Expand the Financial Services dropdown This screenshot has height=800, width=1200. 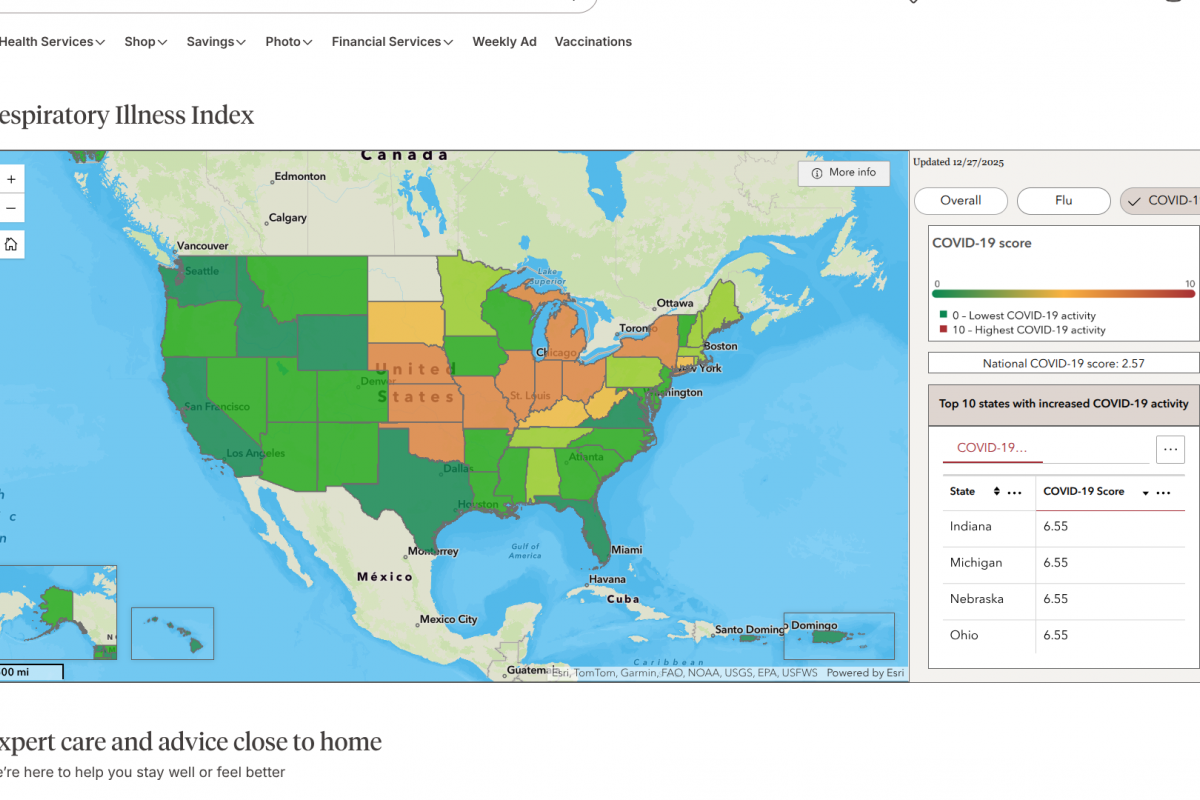click(x=392, y=42)
